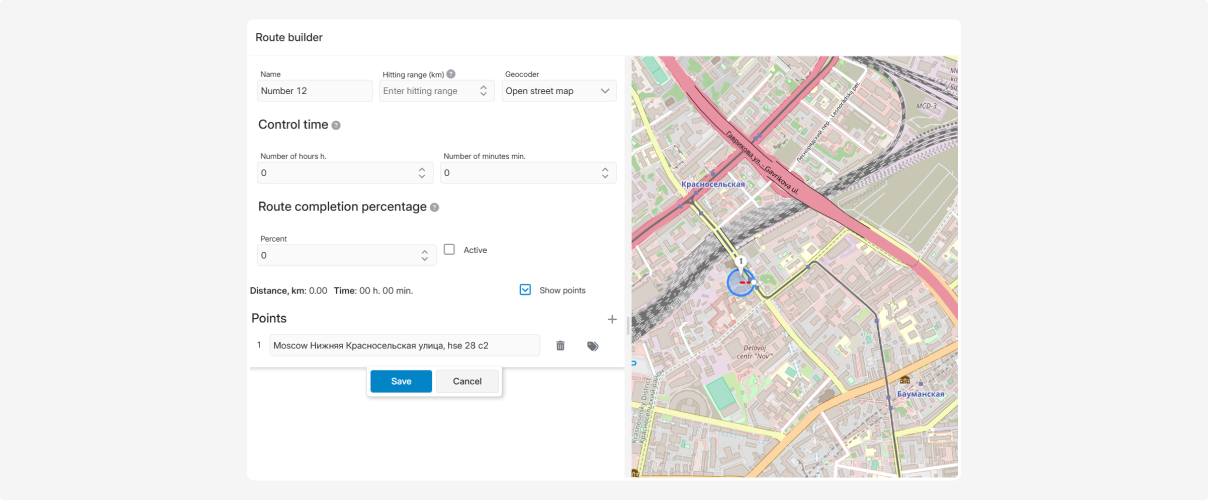Viewport: 1208px width, 500px height.
Task: Uncheck the Show points checkbox
Action: 525,290
